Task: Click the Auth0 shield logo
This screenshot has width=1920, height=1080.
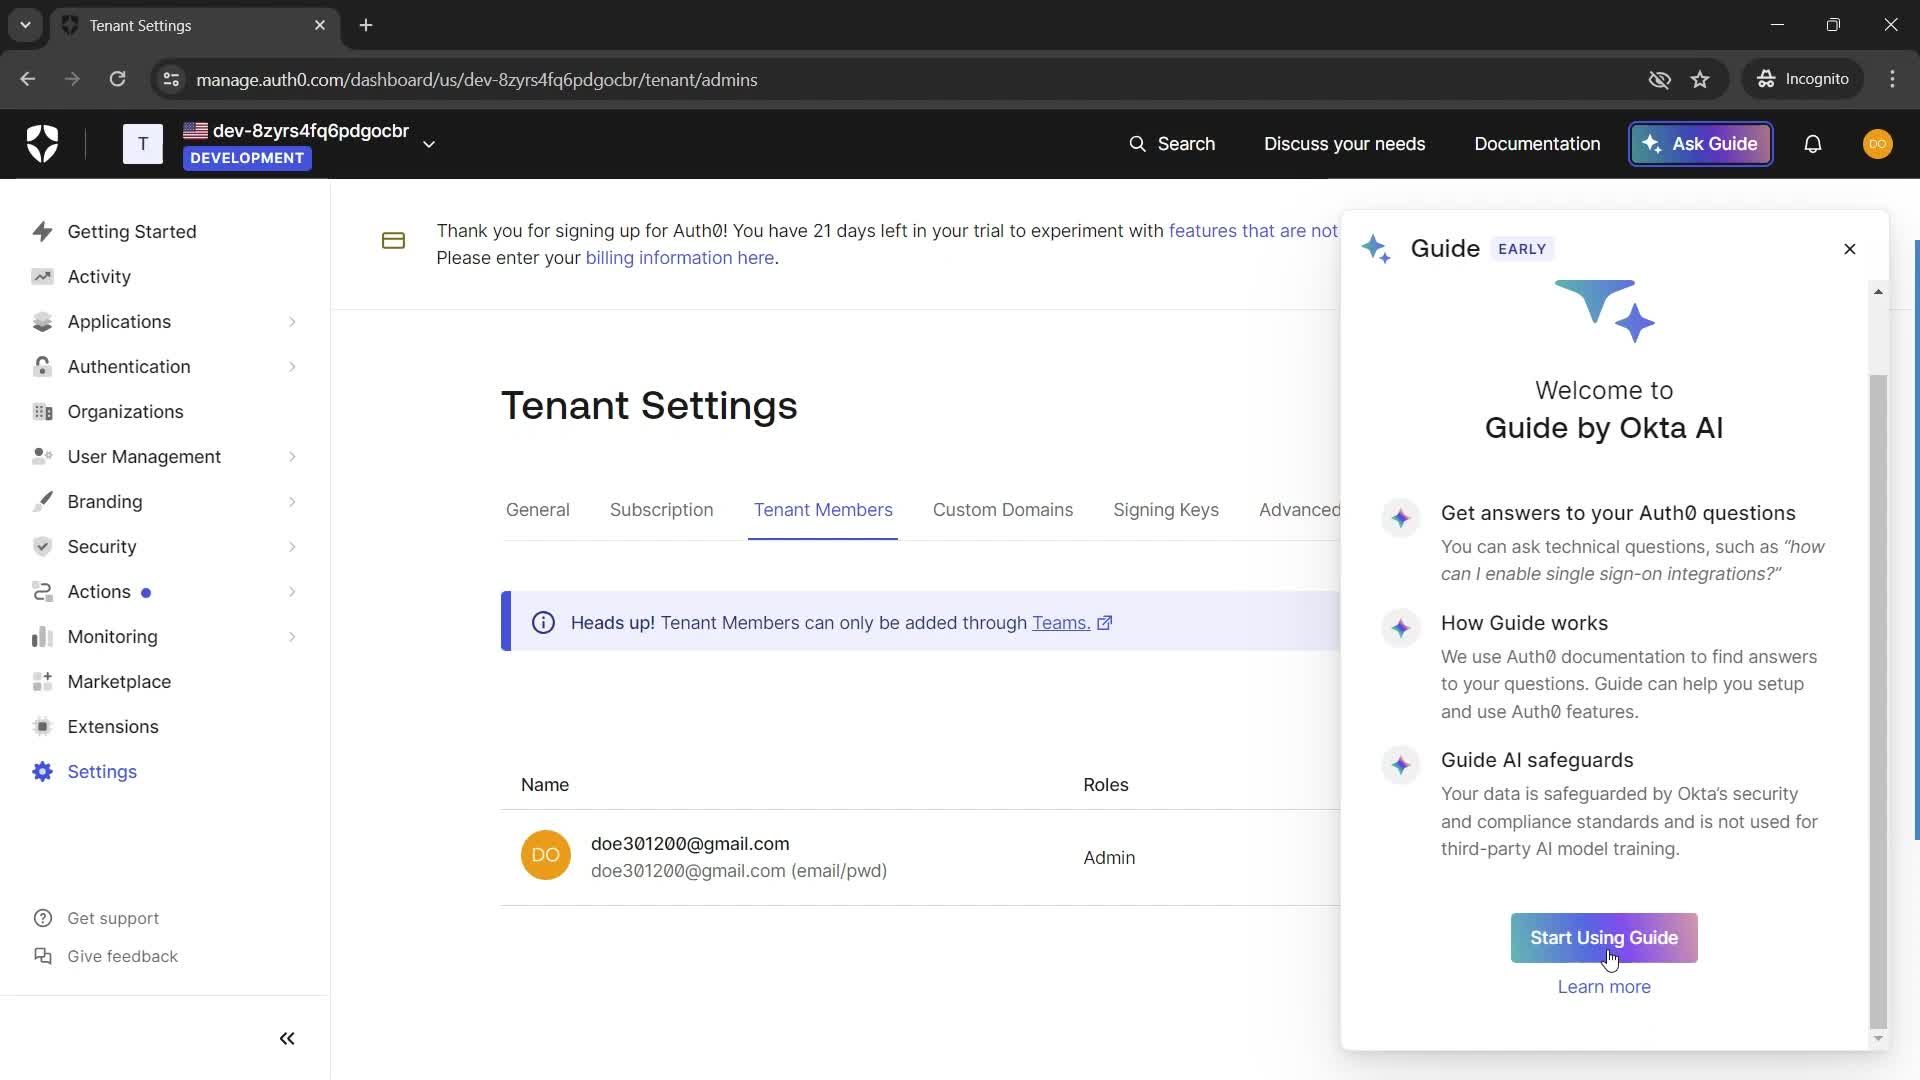Action: [x=42, y=144]
